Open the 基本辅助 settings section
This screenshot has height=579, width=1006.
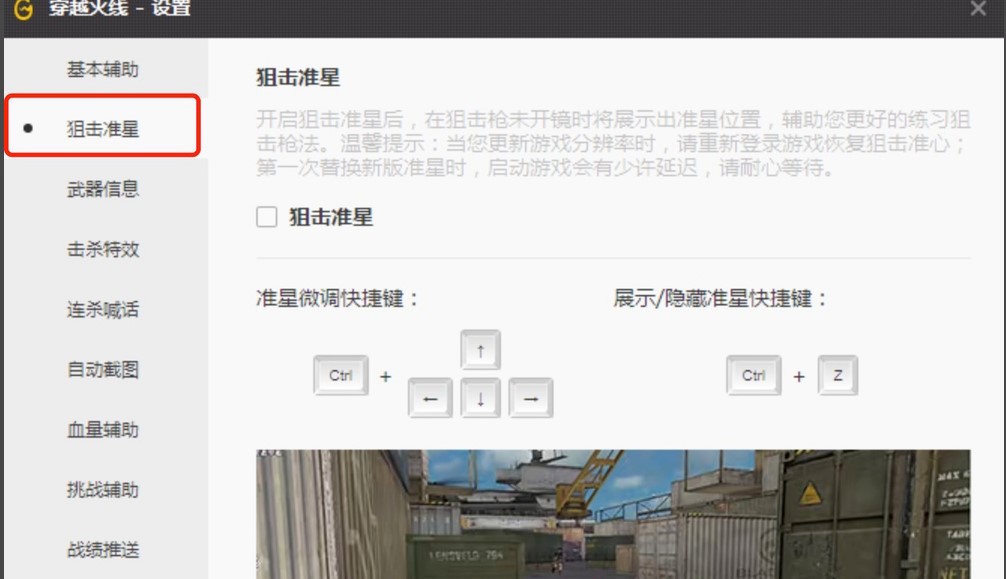103,69
